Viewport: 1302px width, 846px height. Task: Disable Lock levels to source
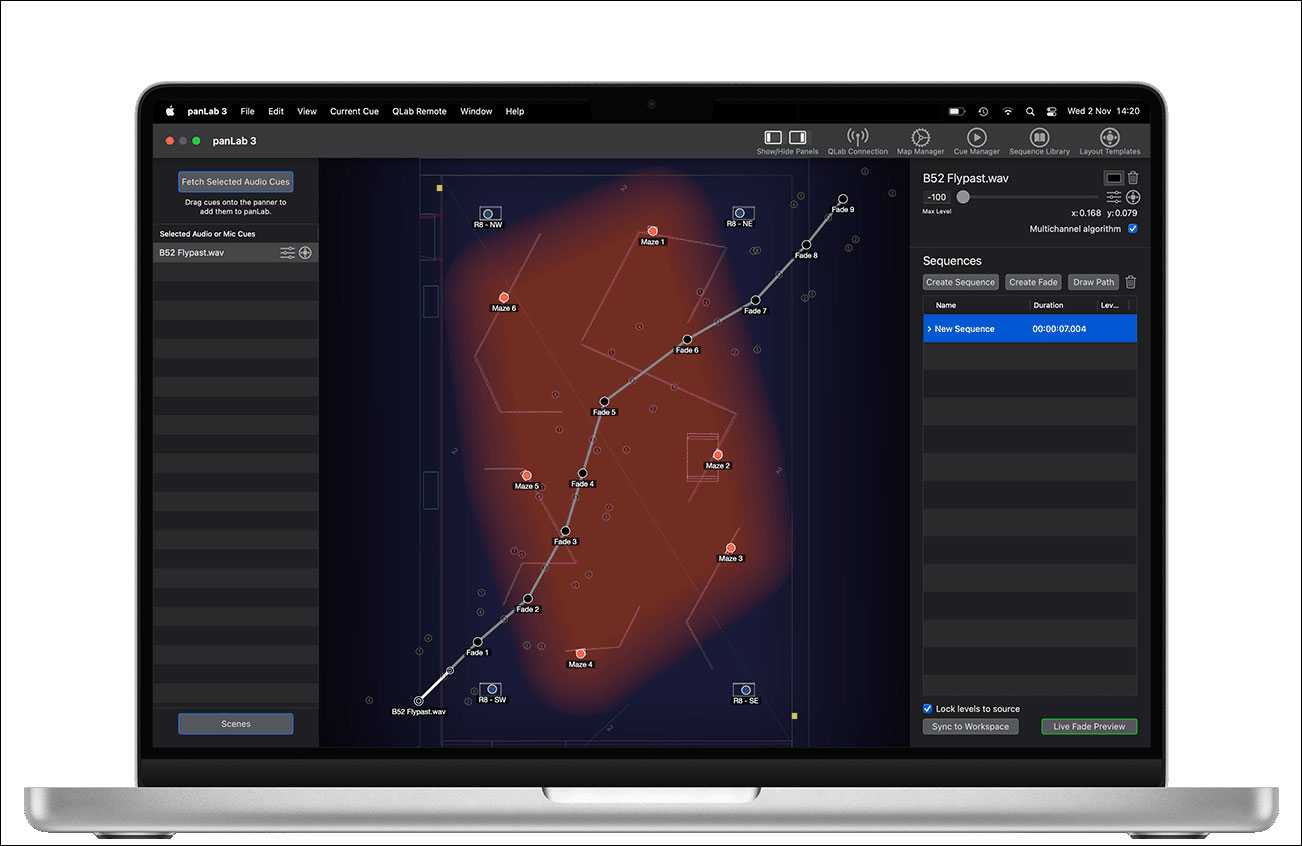point(927,708)
